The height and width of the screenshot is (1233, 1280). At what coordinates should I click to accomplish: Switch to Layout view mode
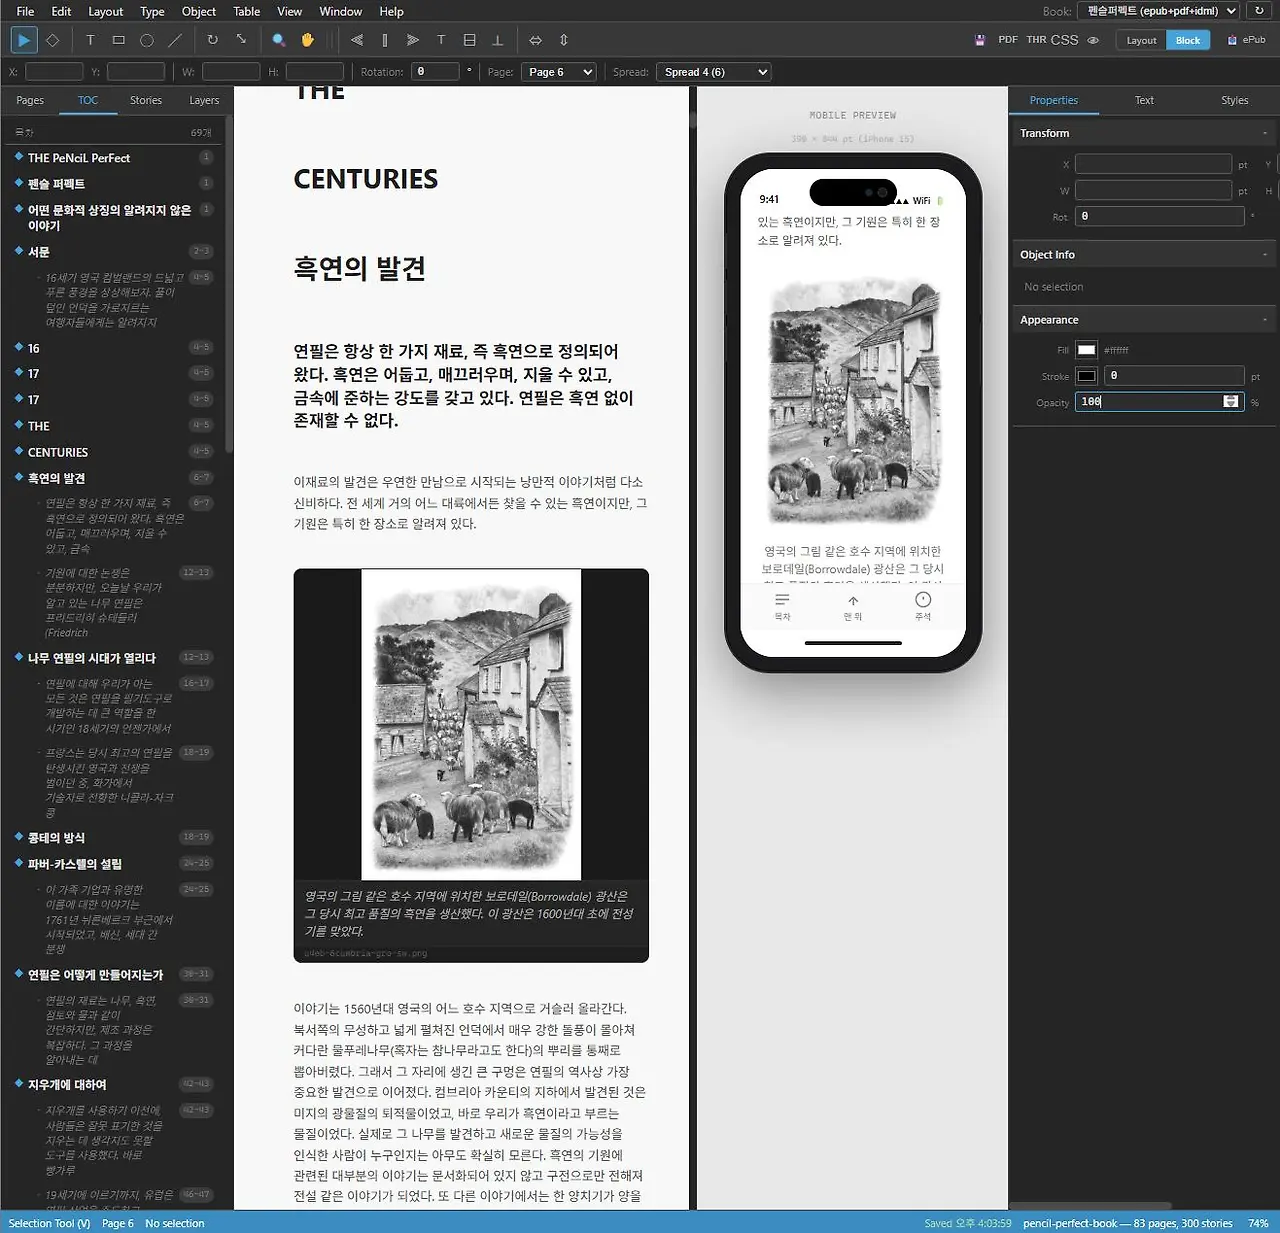coord(1141,40)
